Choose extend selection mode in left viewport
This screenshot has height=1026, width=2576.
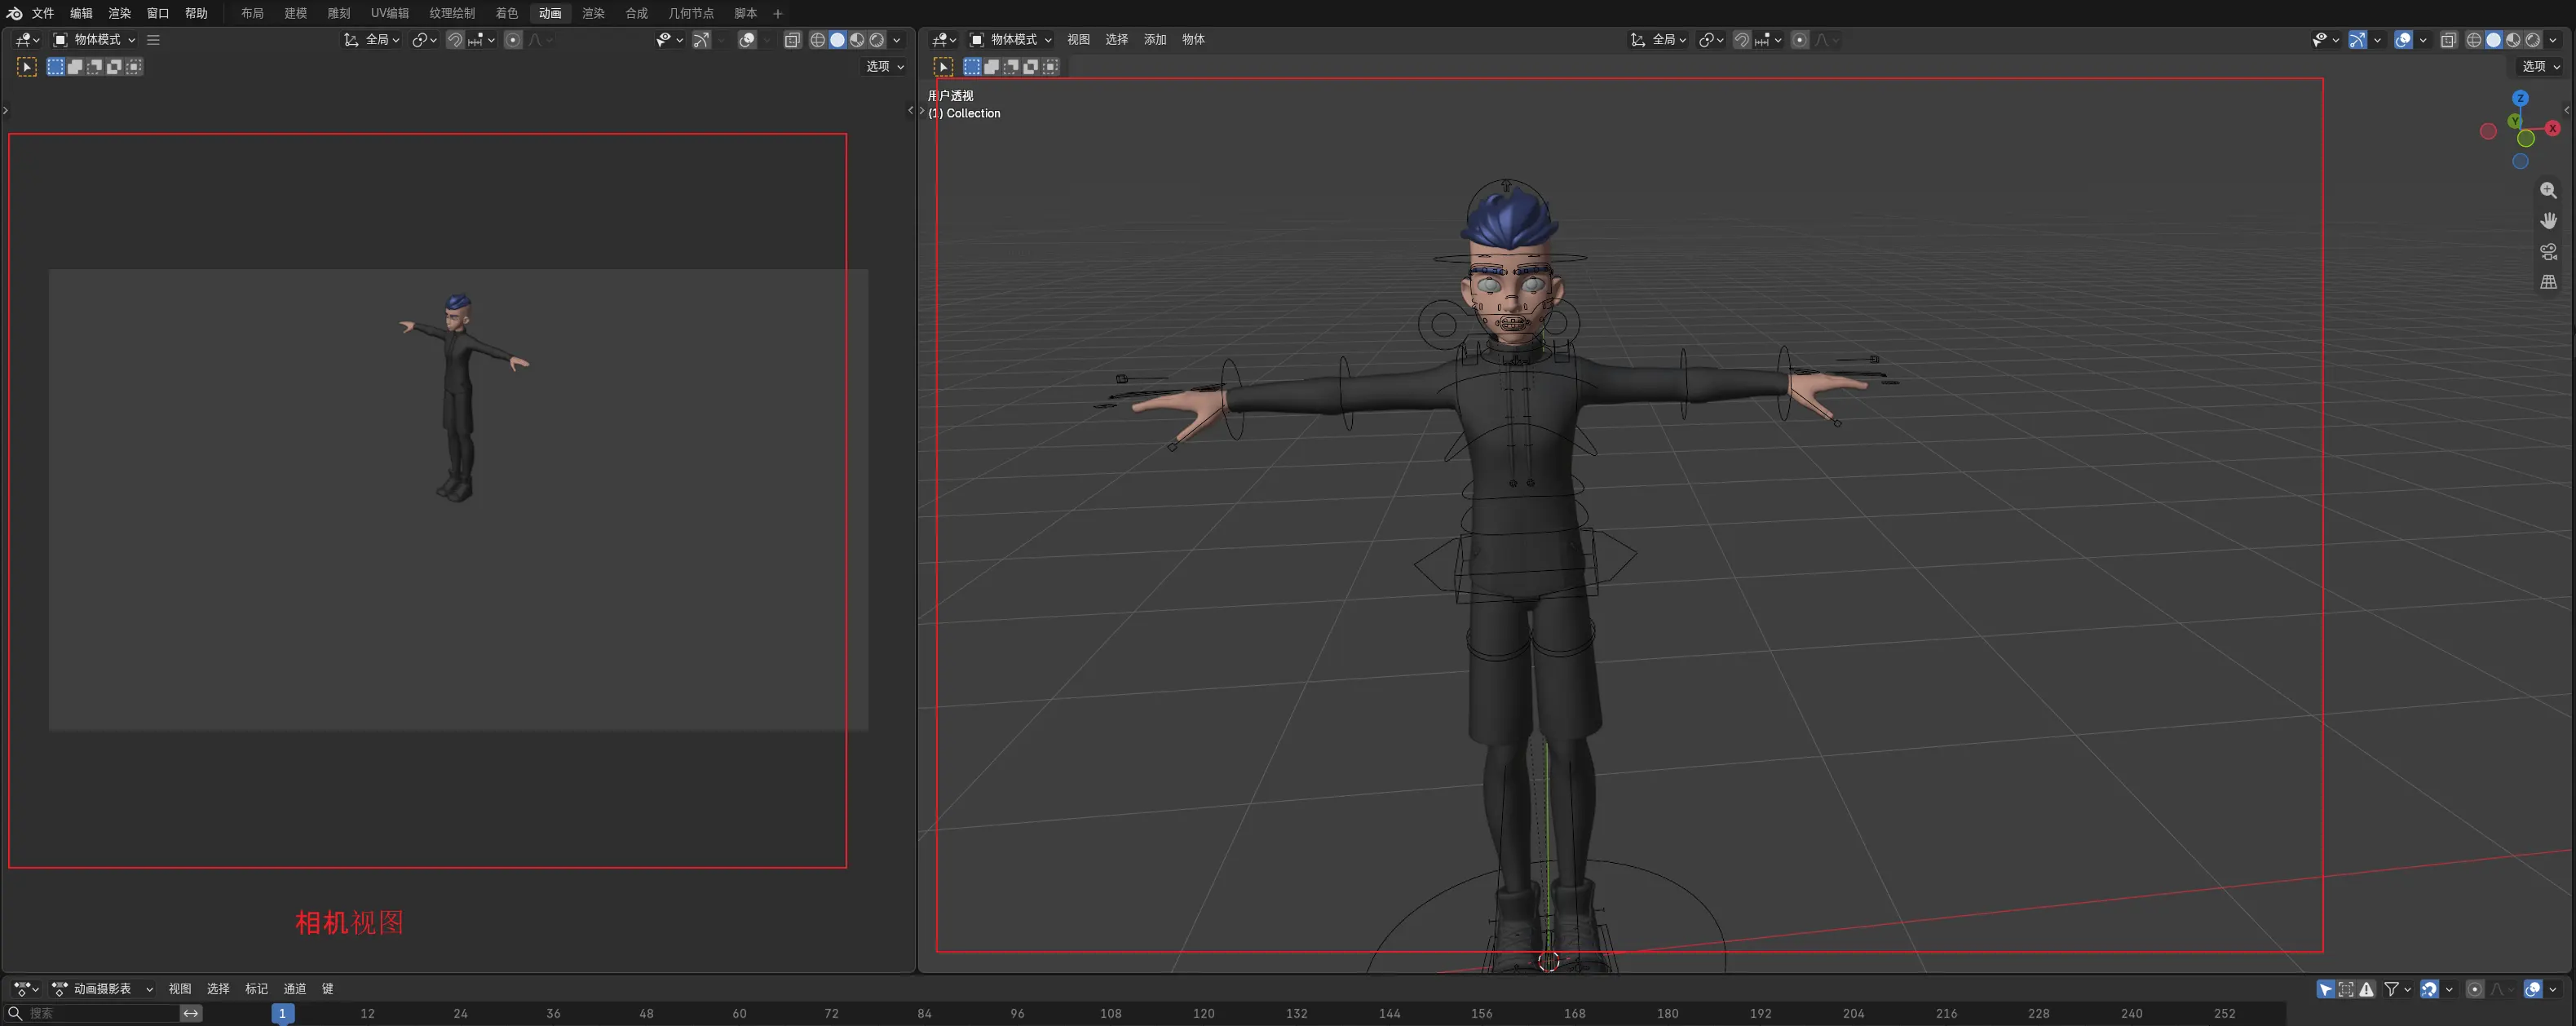click(x=75, y=67)
